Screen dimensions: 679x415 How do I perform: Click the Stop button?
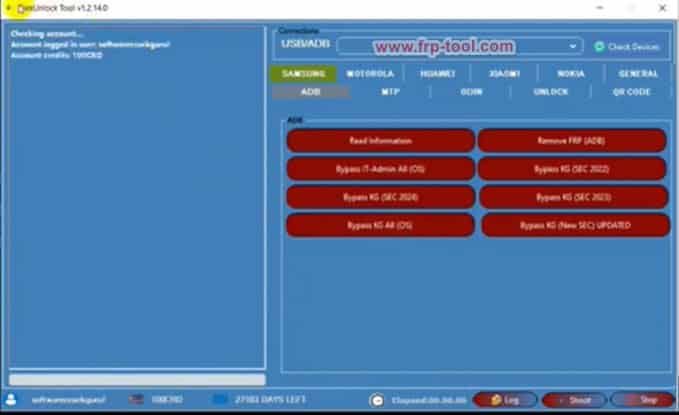point(643,400)
